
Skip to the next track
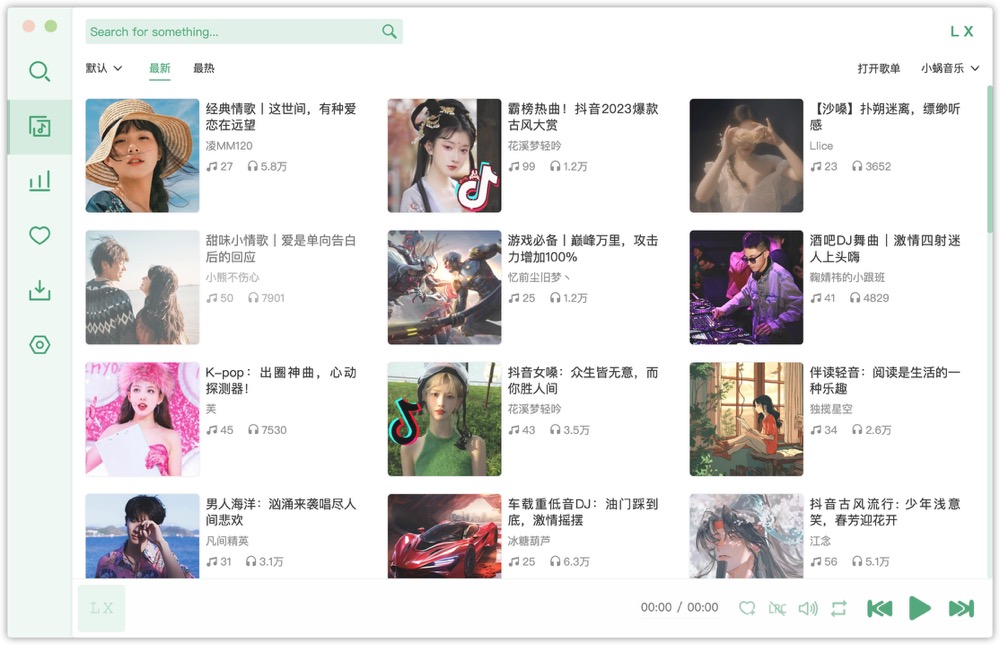pos(960,607)
